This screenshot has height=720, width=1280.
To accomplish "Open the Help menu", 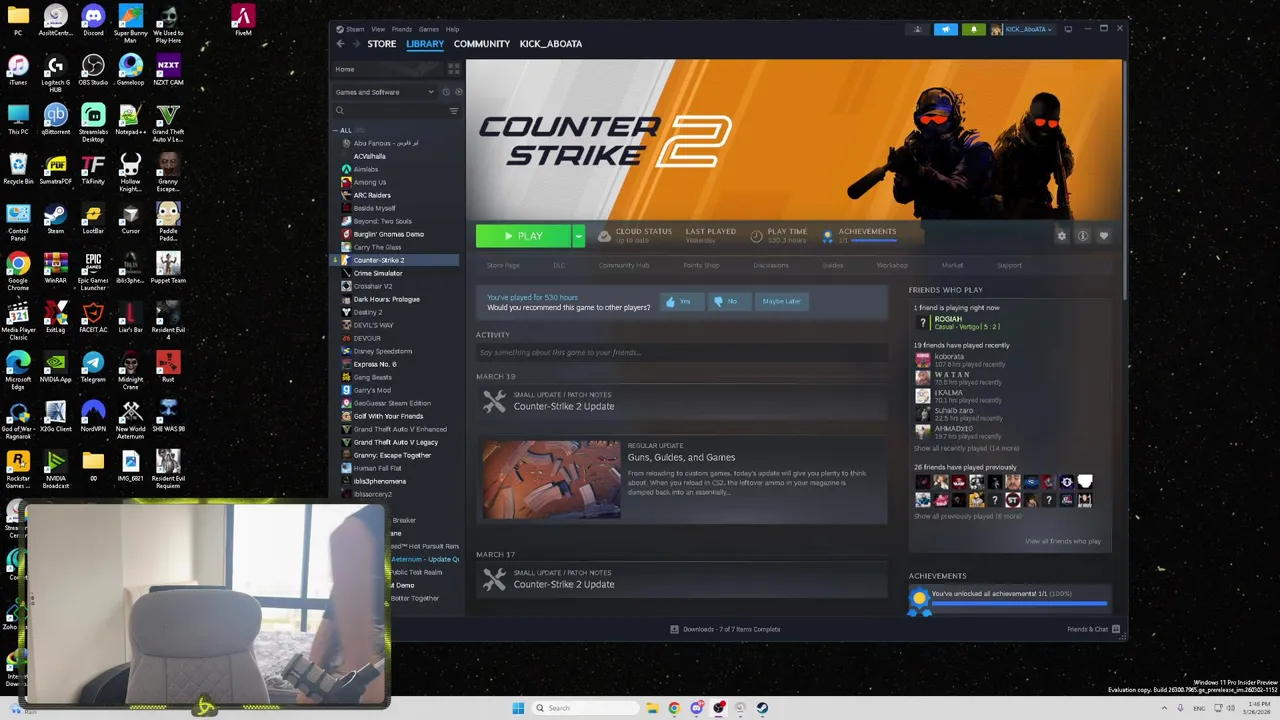I will coord(452,29).
